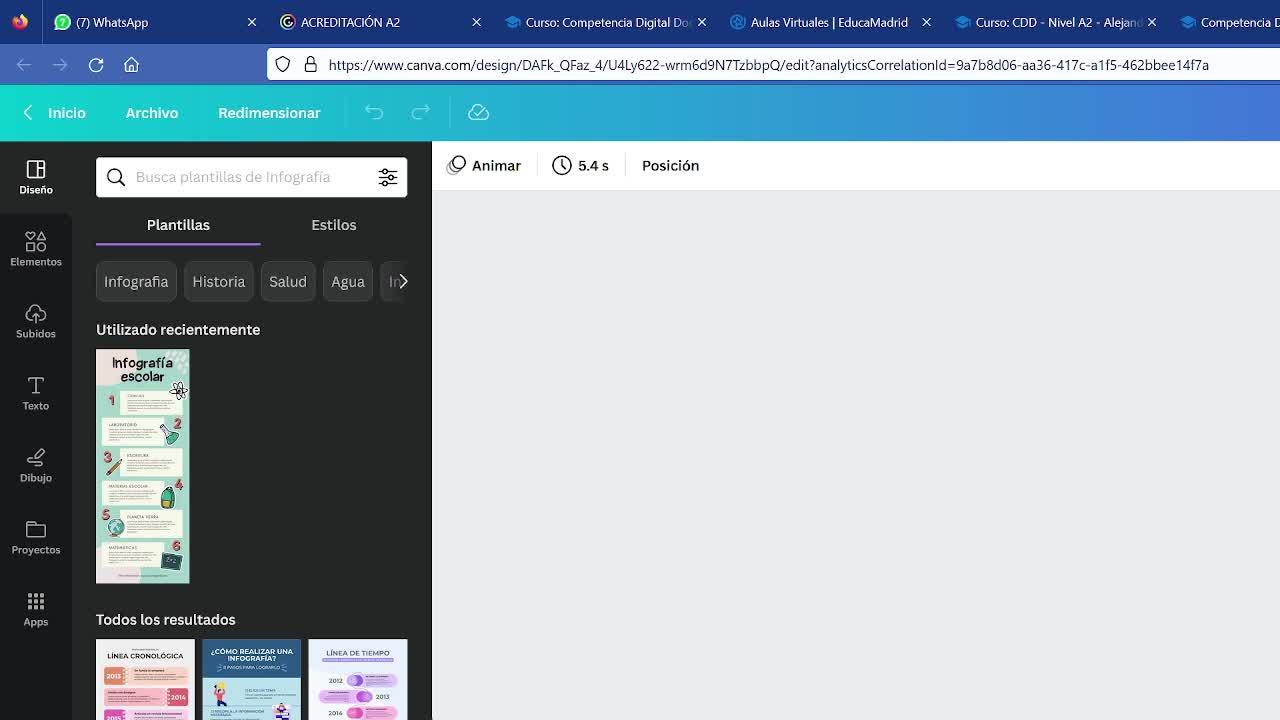This screenshot has width=1280, height=720.
Task: Filter templates by Agua chip
Action: click(x=348, y=282)
